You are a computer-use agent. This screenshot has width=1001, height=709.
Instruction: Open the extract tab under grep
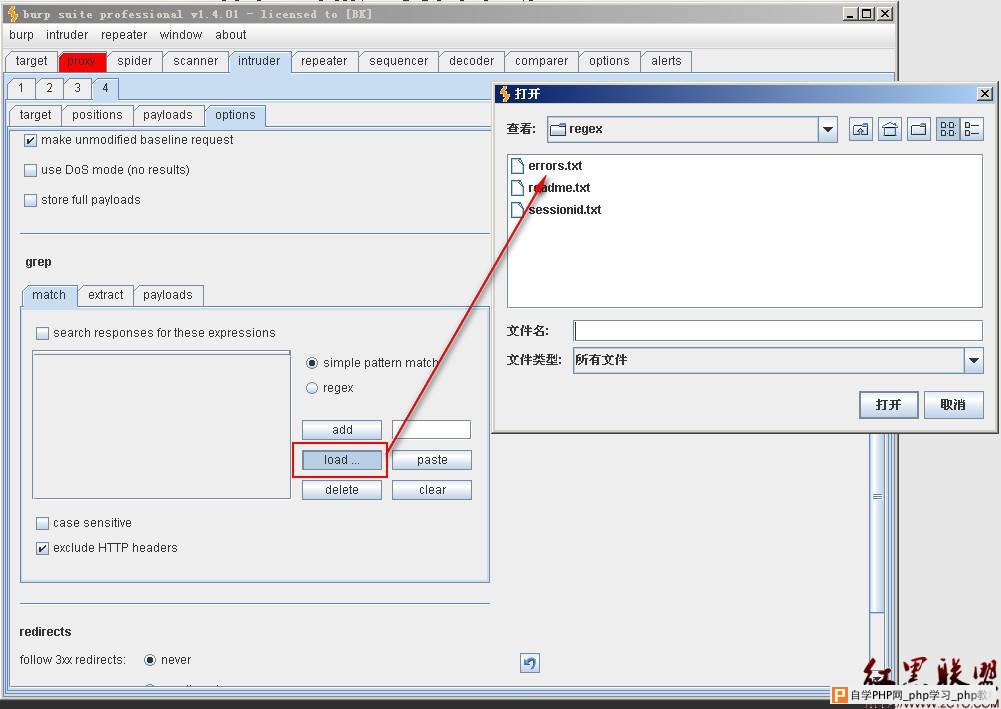click(x=106, y=295)
